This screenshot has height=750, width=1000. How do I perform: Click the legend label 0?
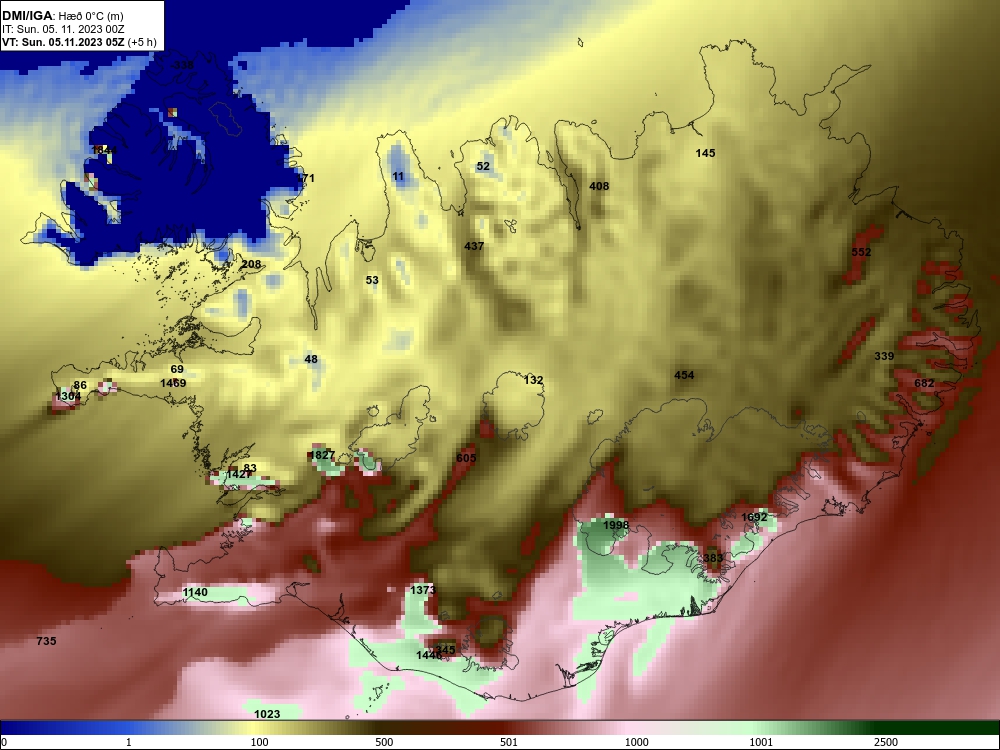coord(4,742)
